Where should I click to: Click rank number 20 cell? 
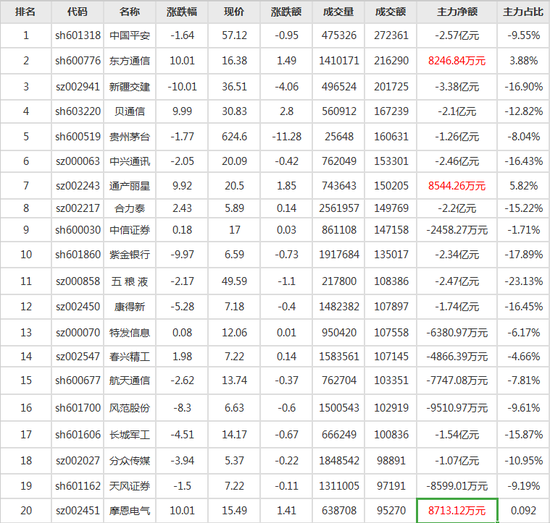26,511
